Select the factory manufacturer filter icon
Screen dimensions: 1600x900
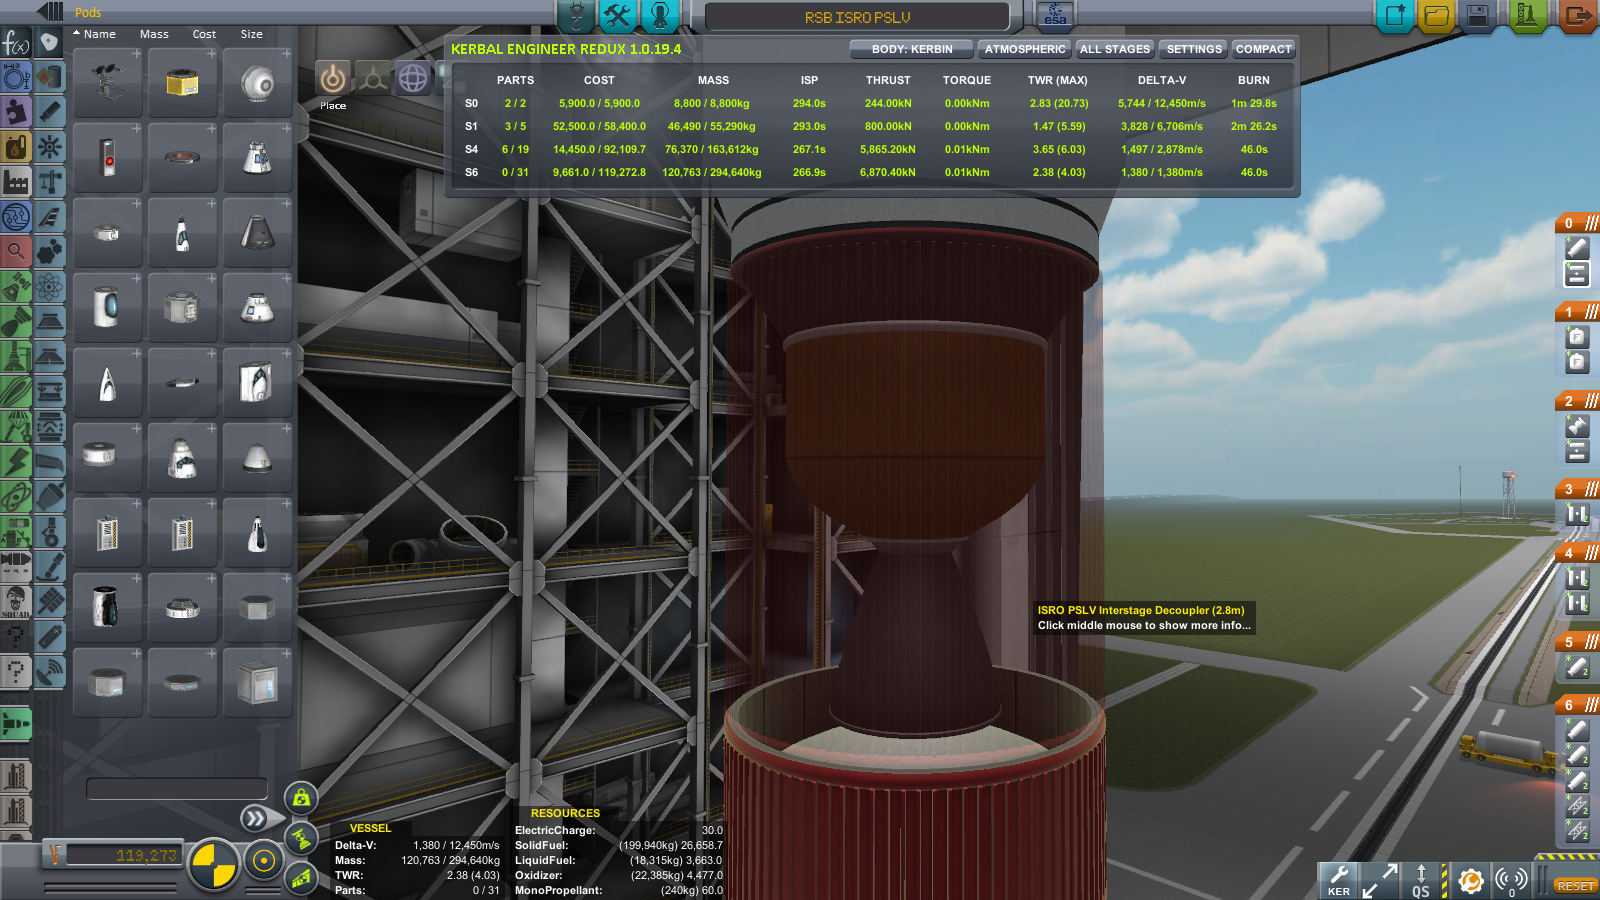pyautogui.click(x=16, y=181)
